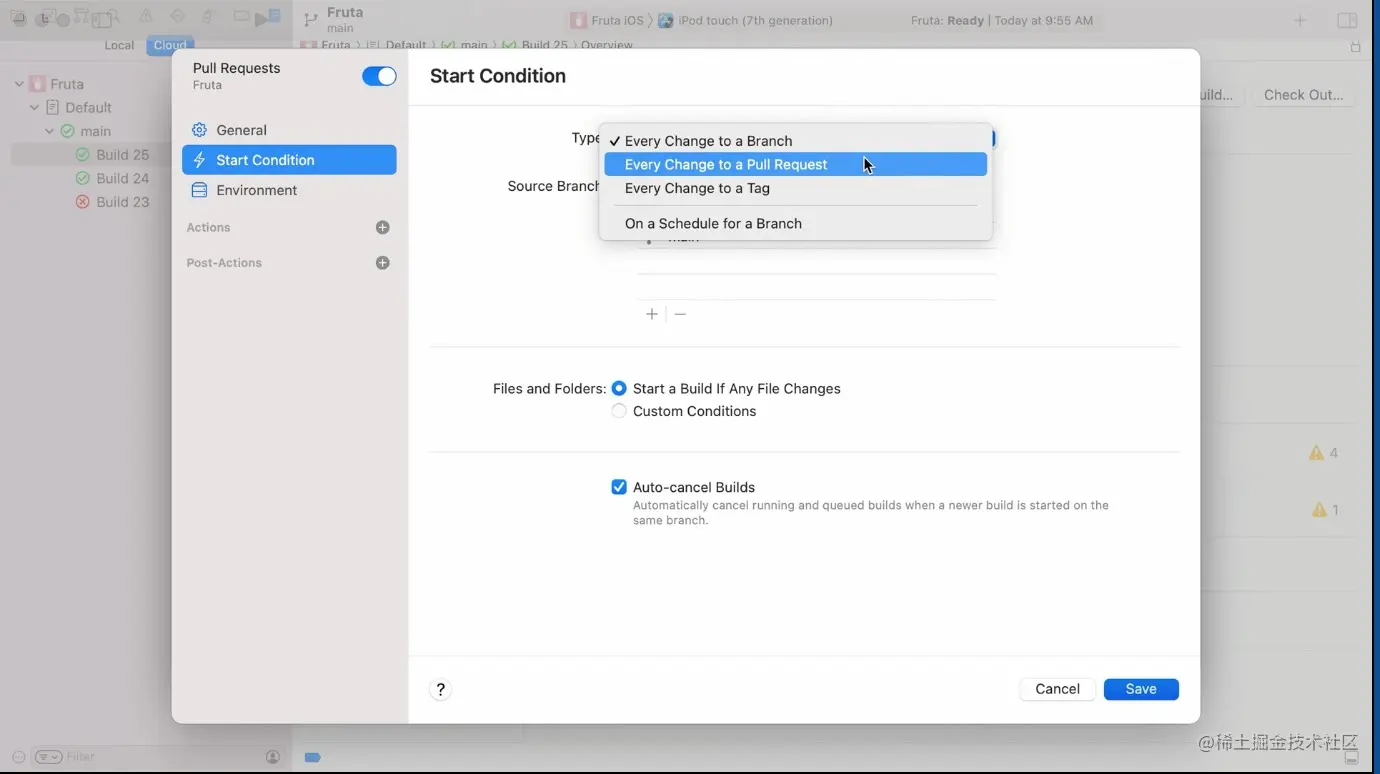The image size is (1380, 774).
Task: Open the test navigator diamond icon
Action: click(x=178, y=17)
